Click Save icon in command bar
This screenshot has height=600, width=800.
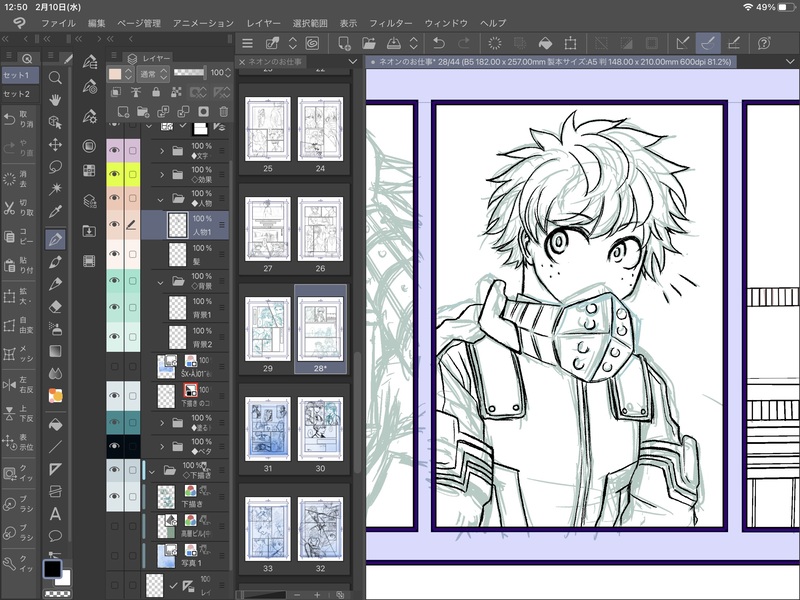click(x=393, y=43)
